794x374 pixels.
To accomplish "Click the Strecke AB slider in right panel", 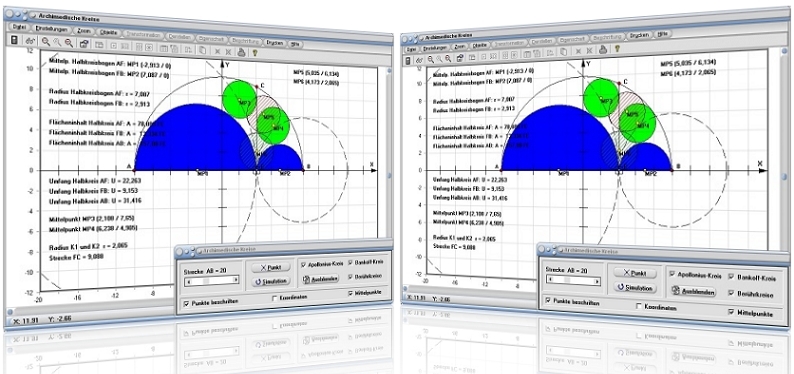I will point(574,280).
